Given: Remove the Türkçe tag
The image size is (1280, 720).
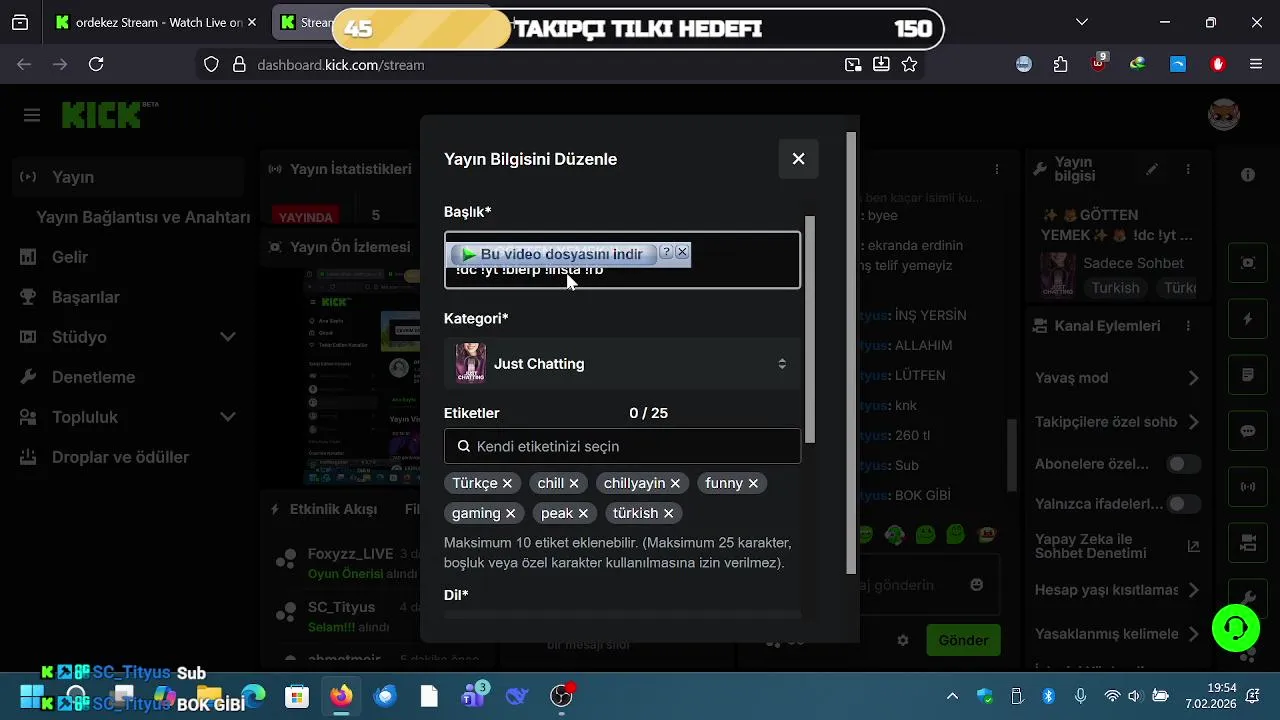Looking at the screenshot, I should point(507,483).
